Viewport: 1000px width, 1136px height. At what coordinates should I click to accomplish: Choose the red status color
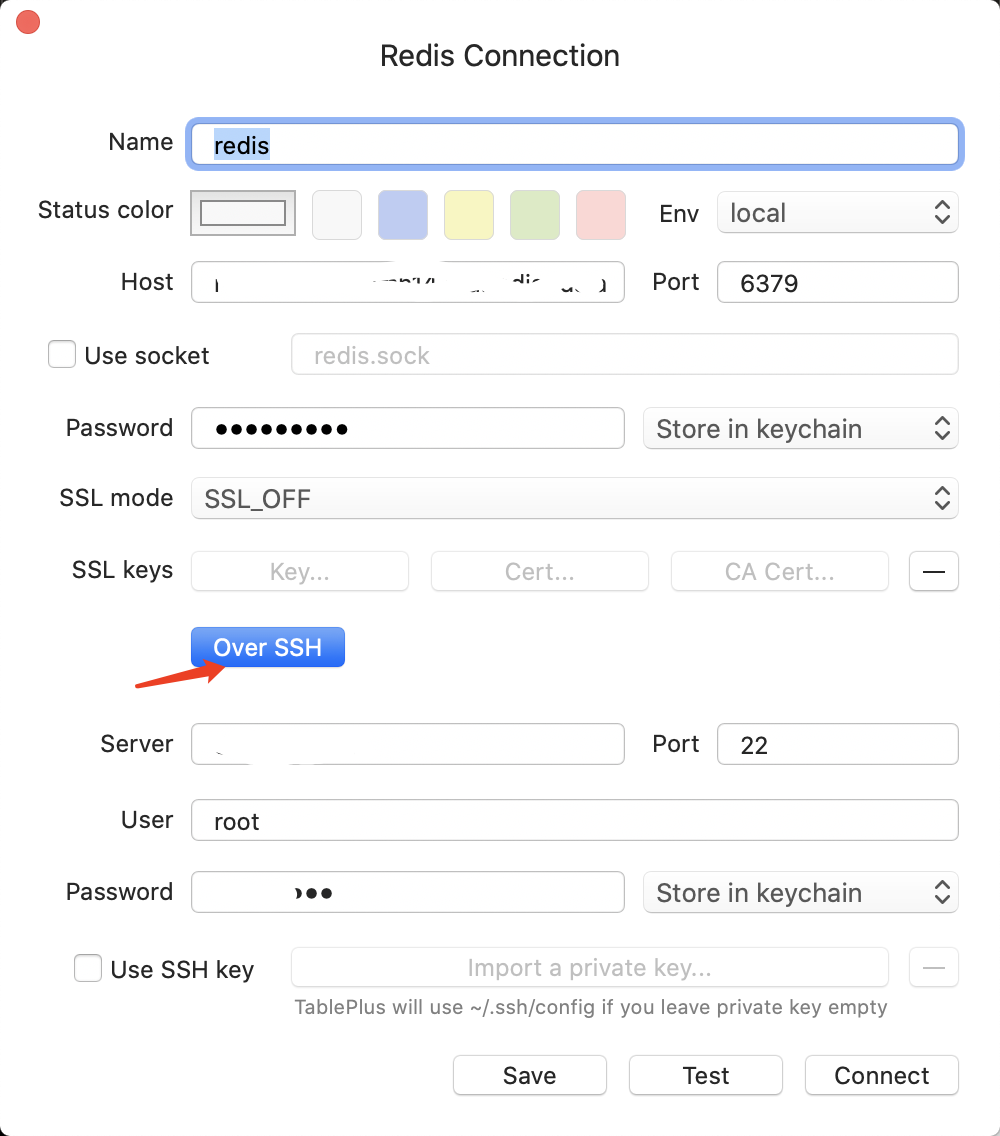click(601, 215)
